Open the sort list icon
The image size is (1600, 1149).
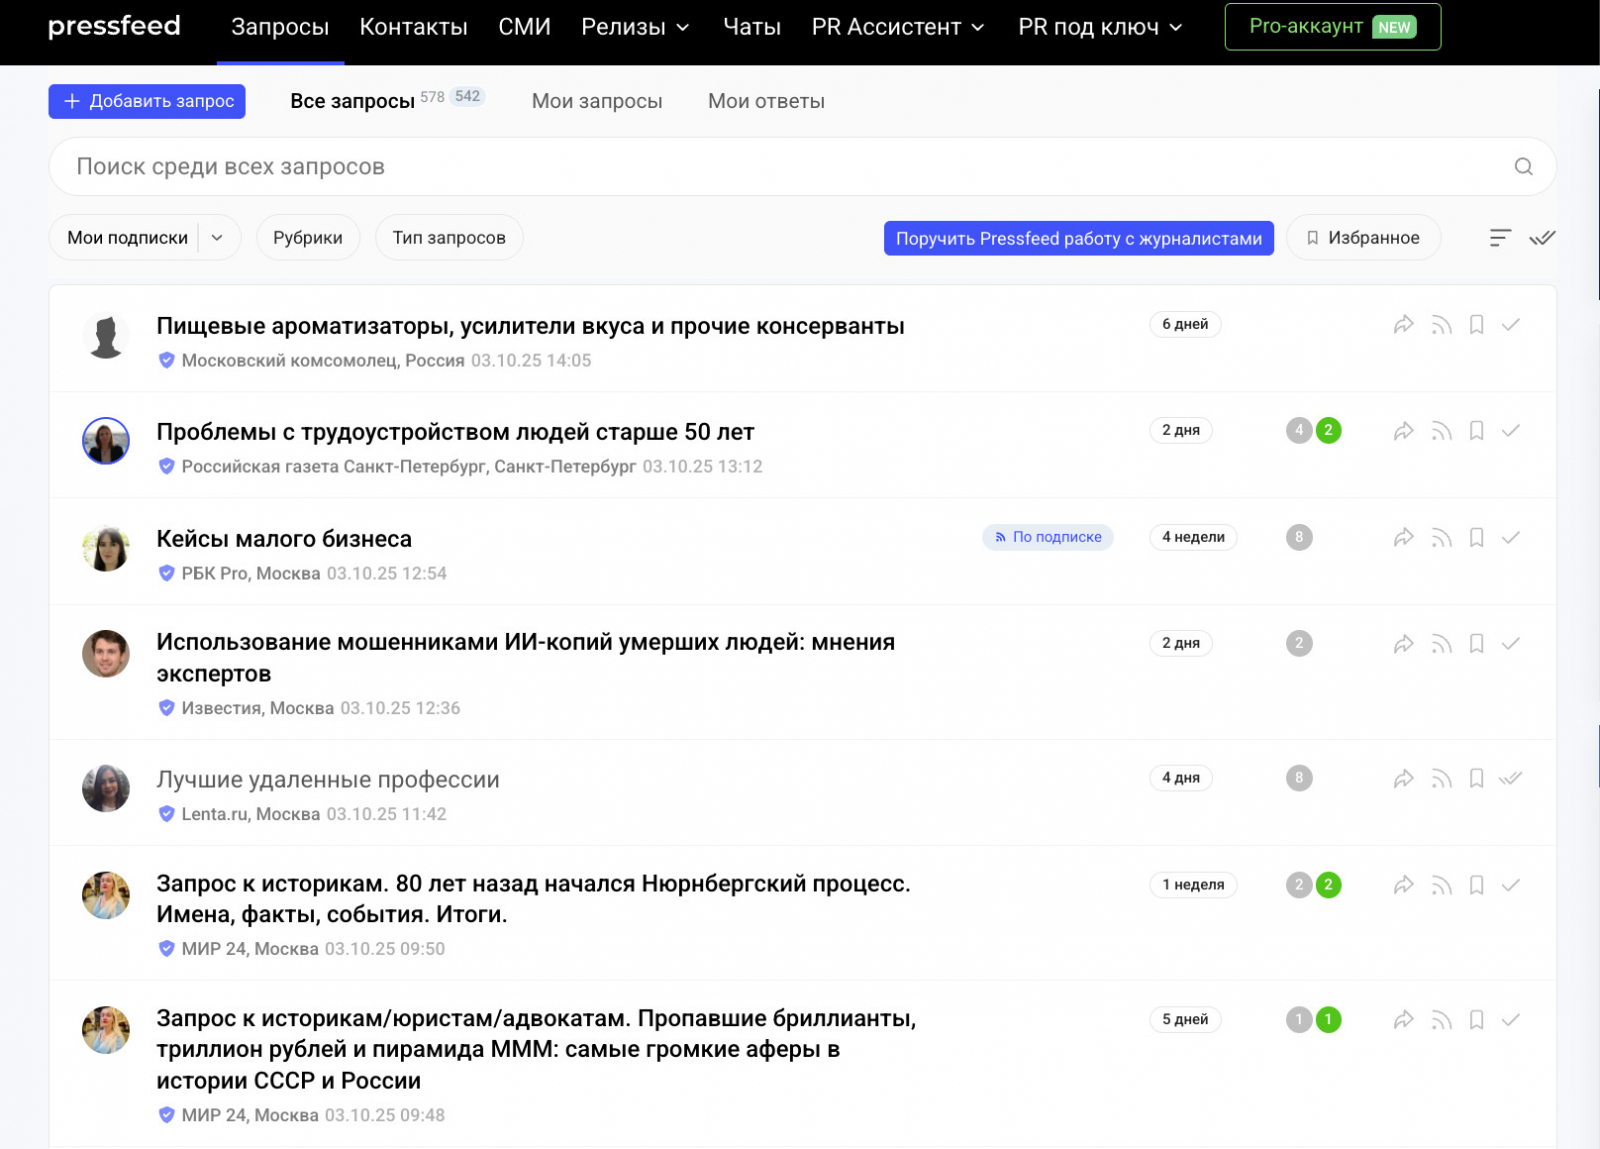click(x=1500, y=238)
